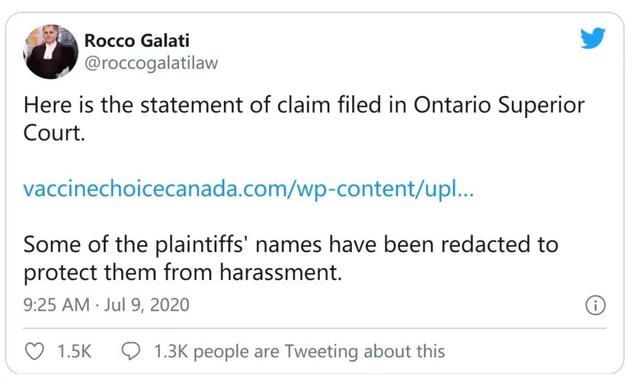The image size is (640, 379).
Task: Click the reply speech bubble icon
Action: [131, 351]
